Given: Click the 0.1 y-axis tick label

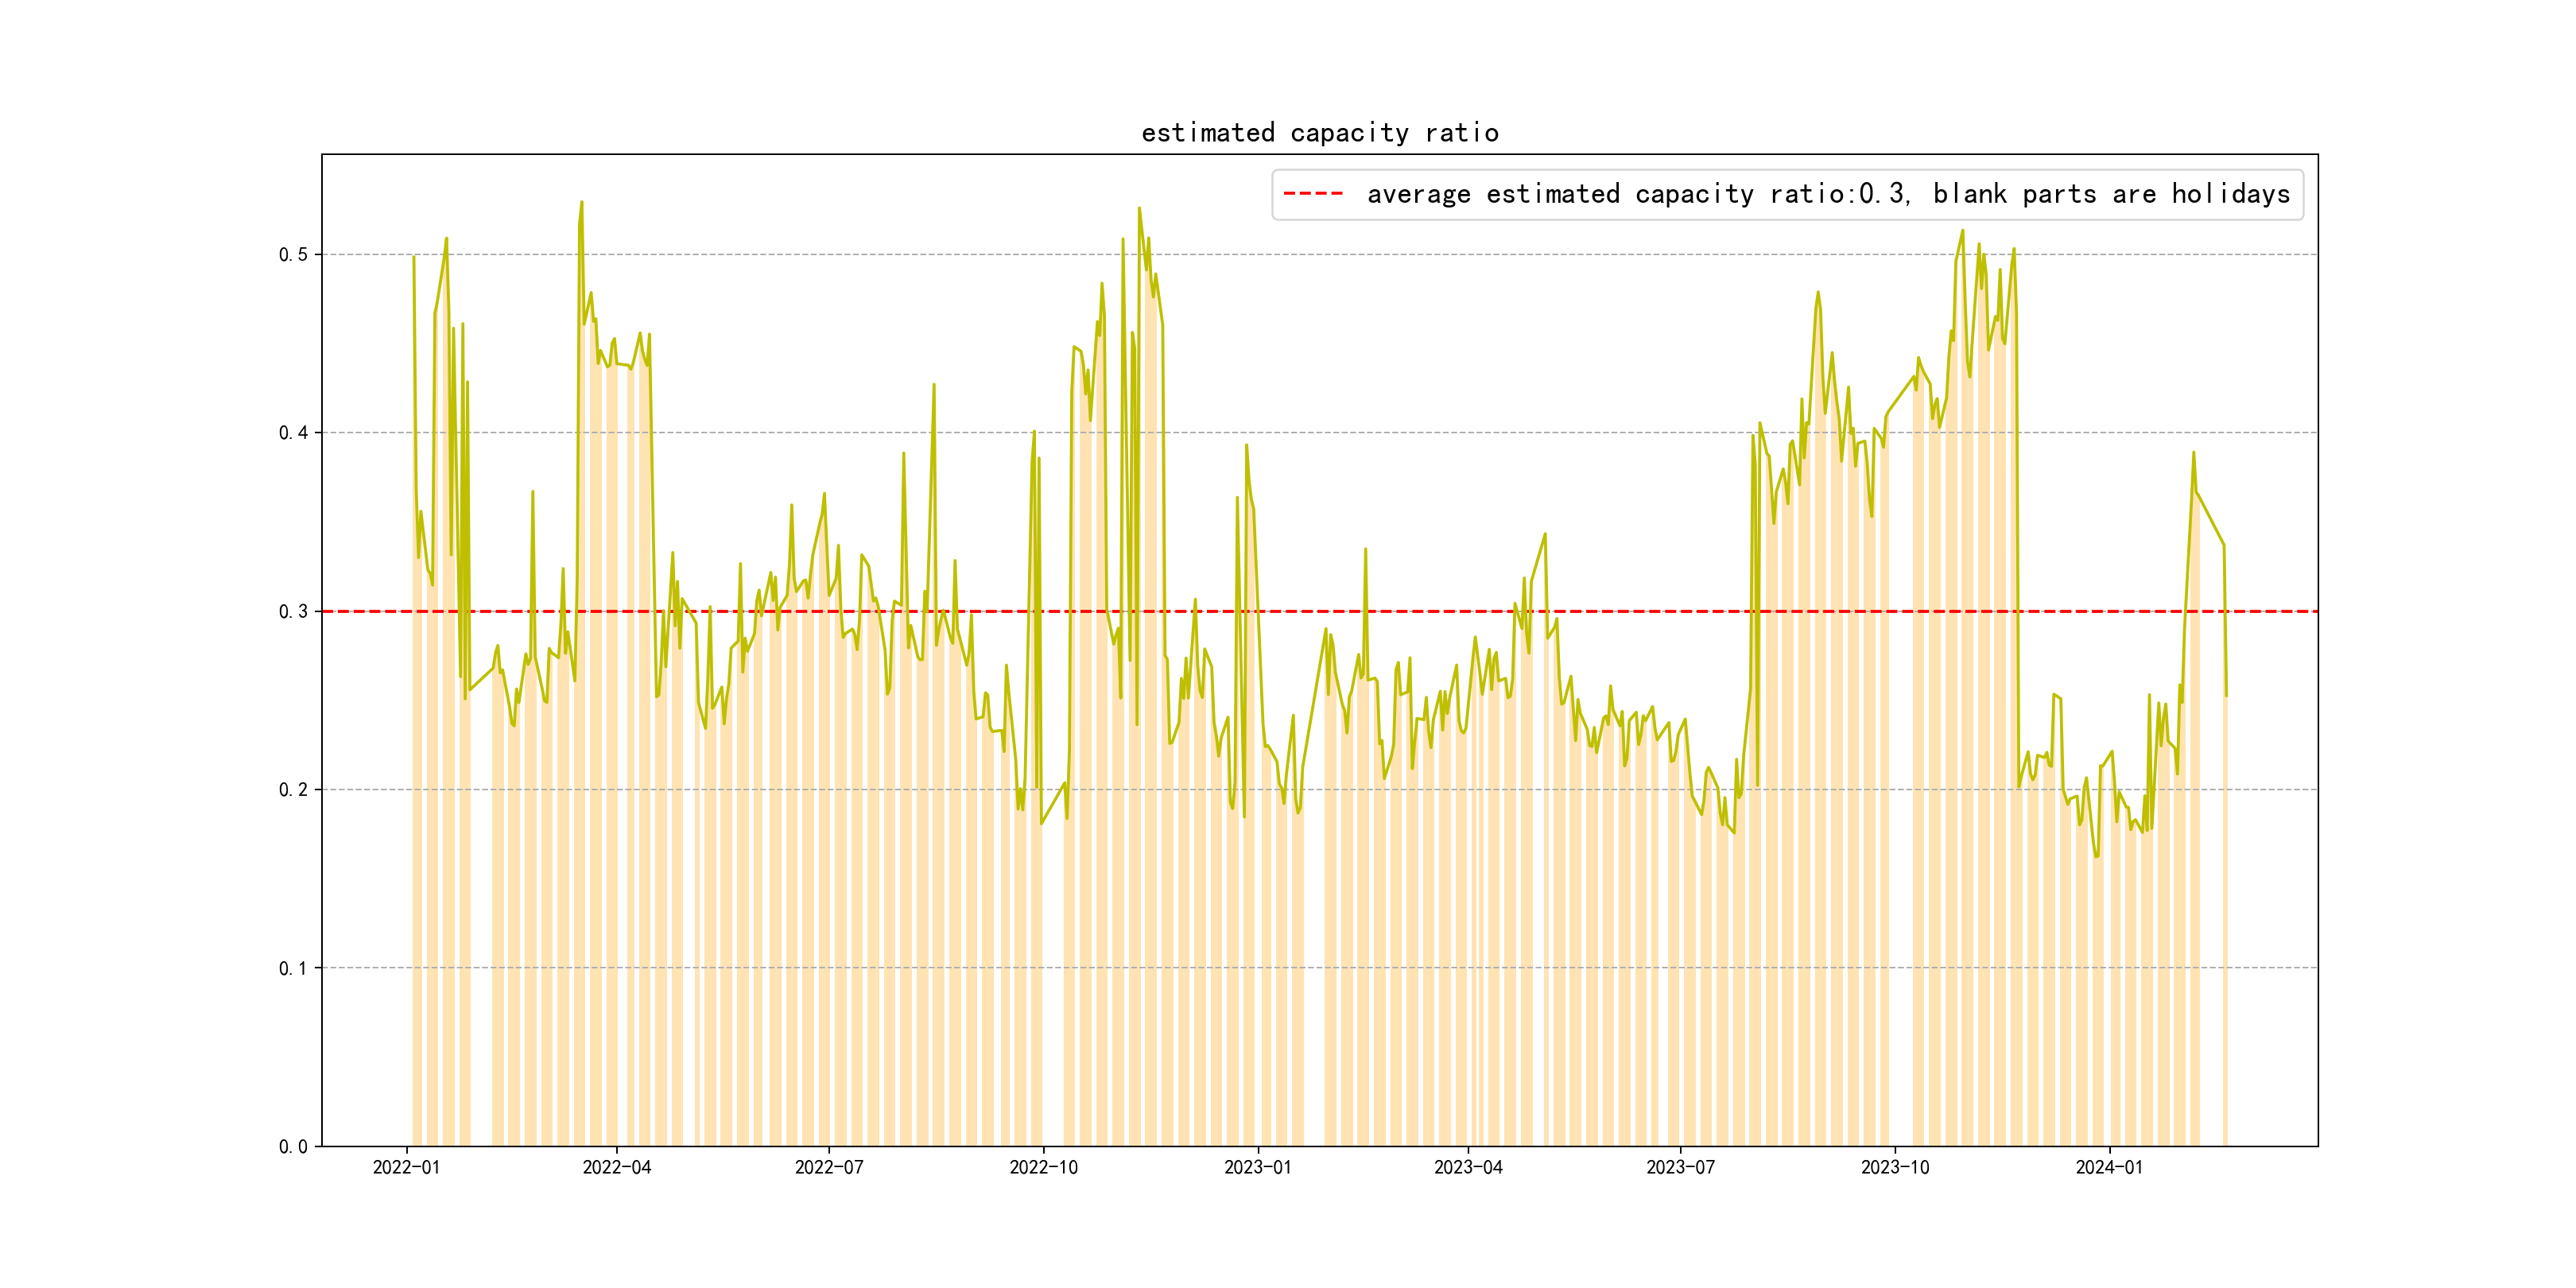Looking at the screenshot, I should pos(293,968).
